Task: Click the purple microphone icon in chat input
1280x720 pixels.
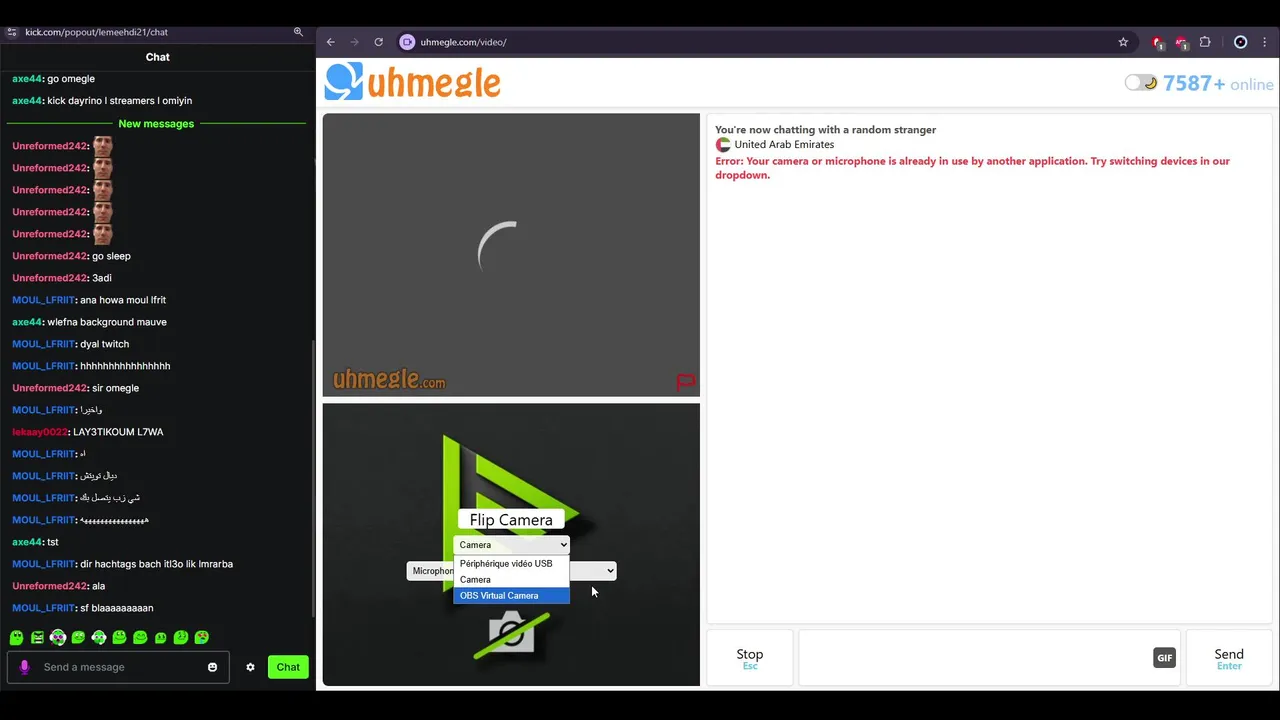Action: pyautogui.click(x=25, y=667)
